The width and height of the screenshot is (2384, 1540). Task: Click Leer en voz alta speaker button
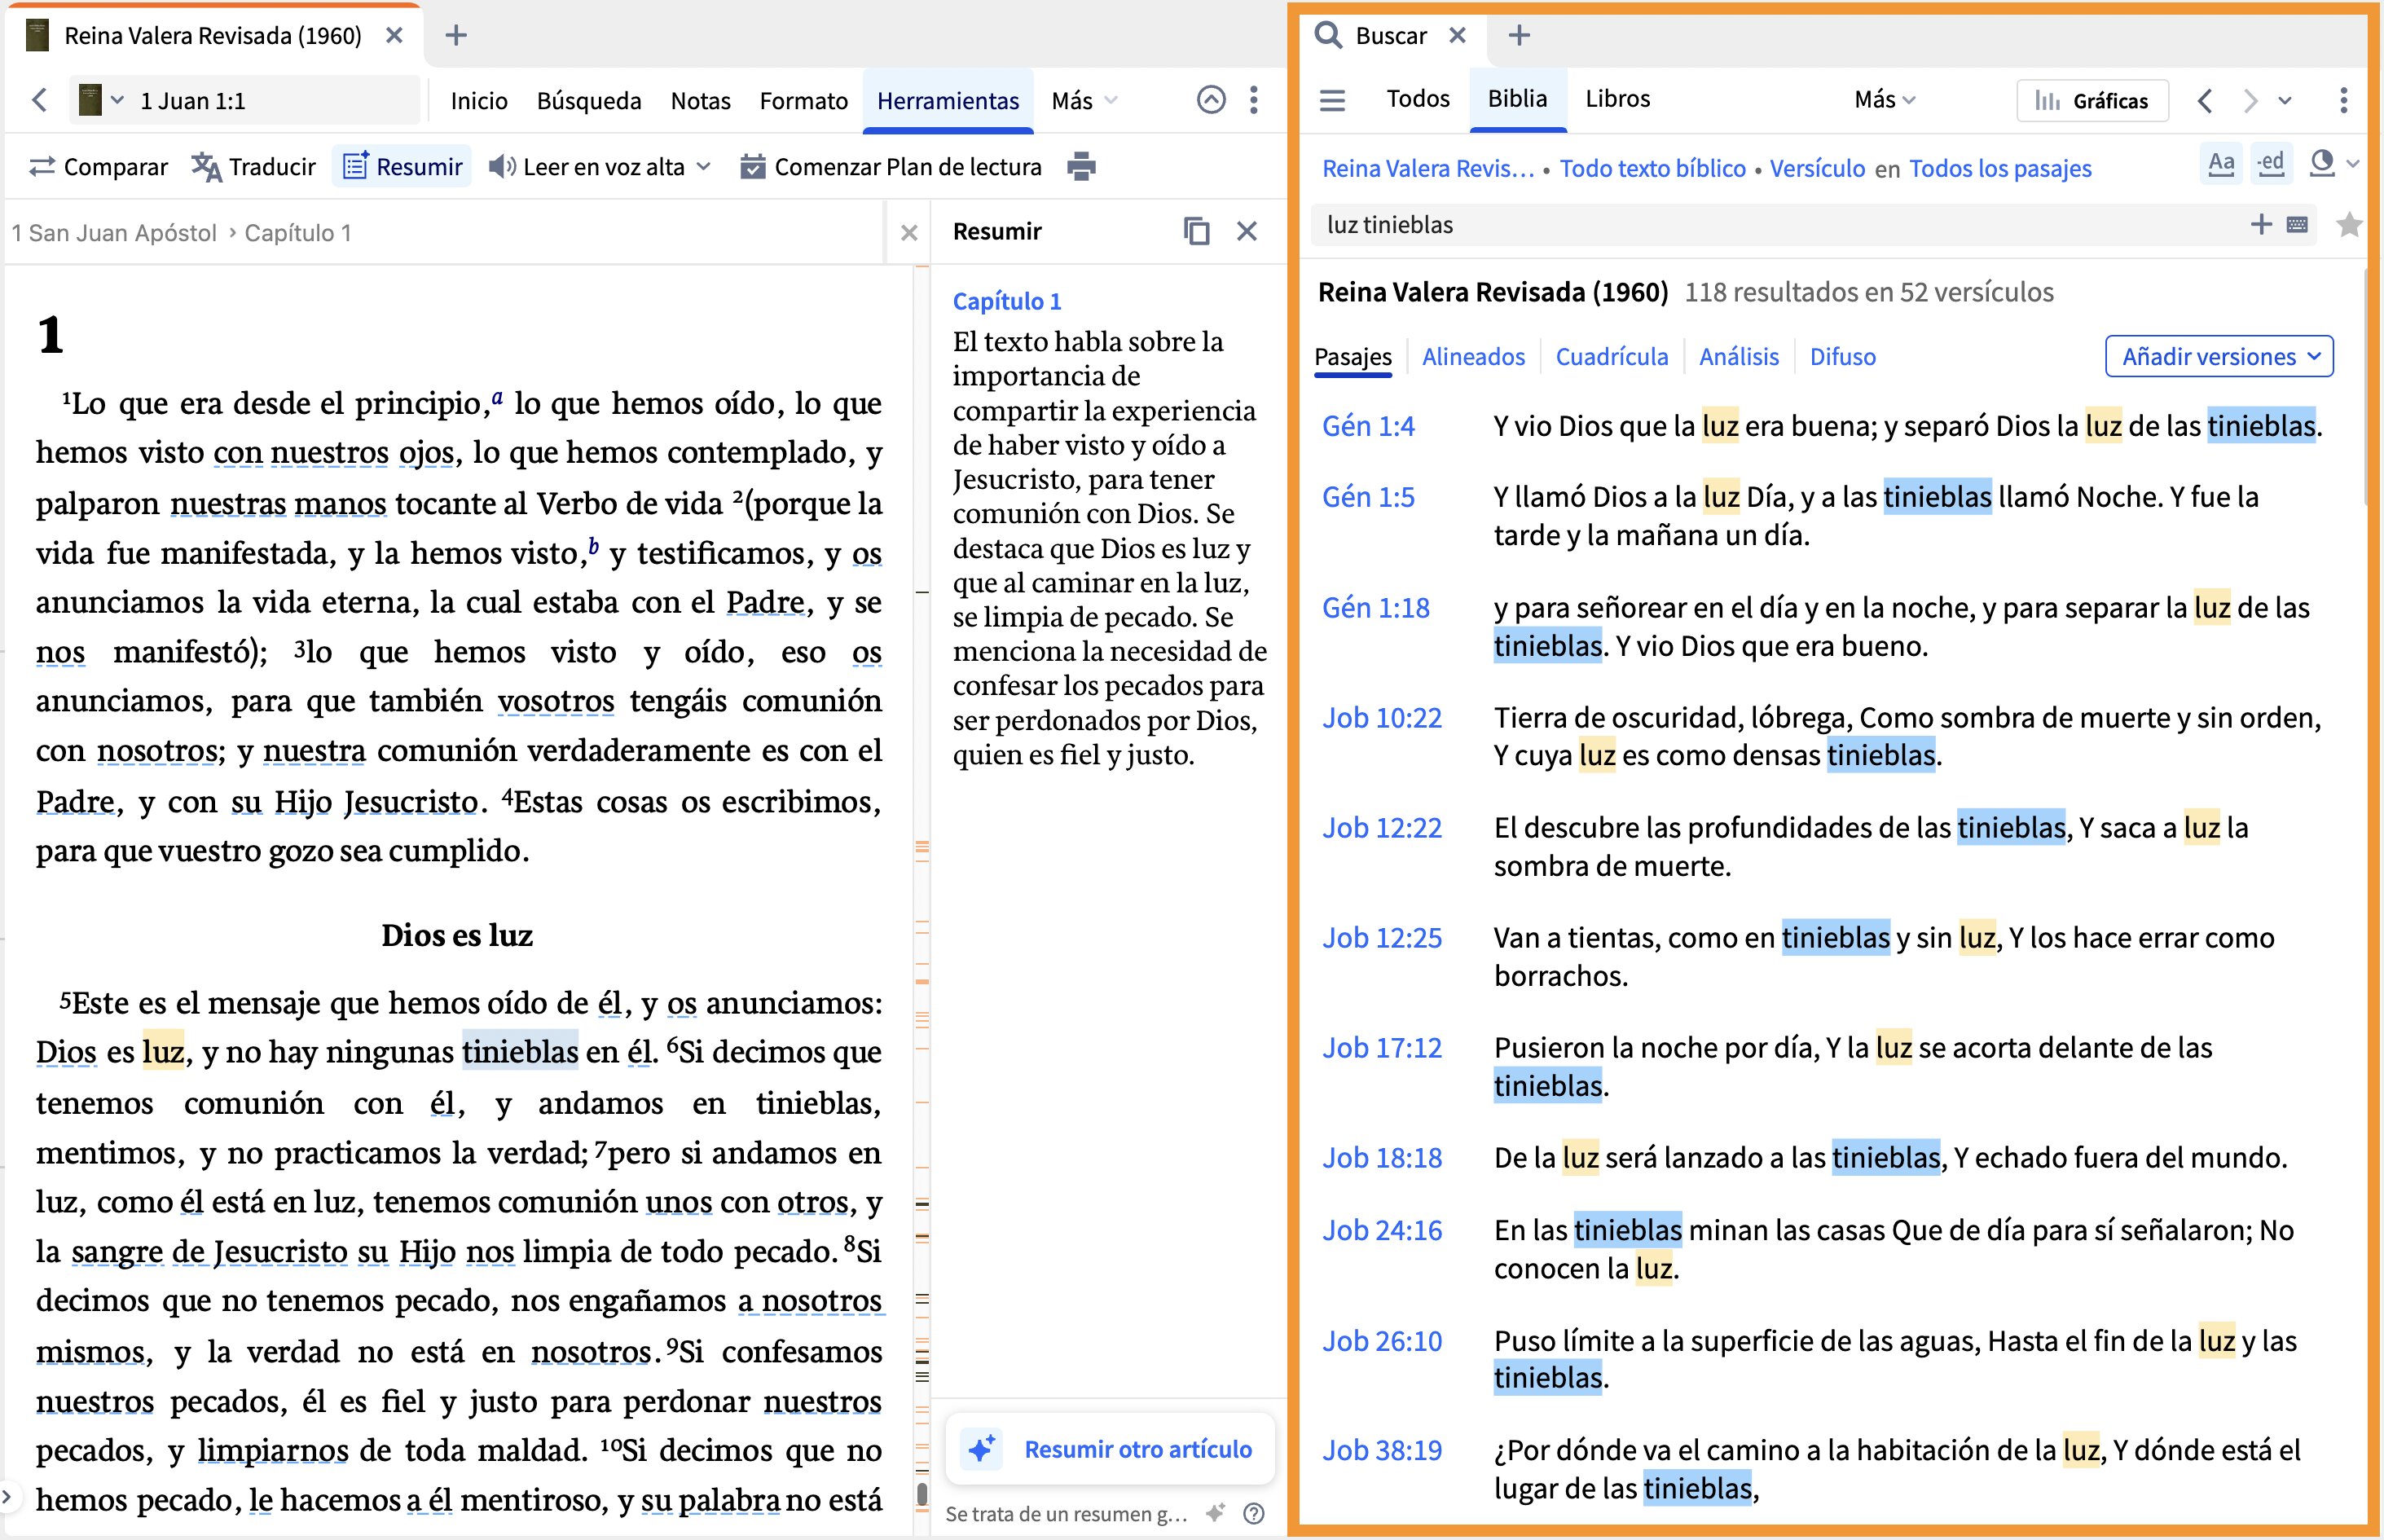[x=588, y=166]
